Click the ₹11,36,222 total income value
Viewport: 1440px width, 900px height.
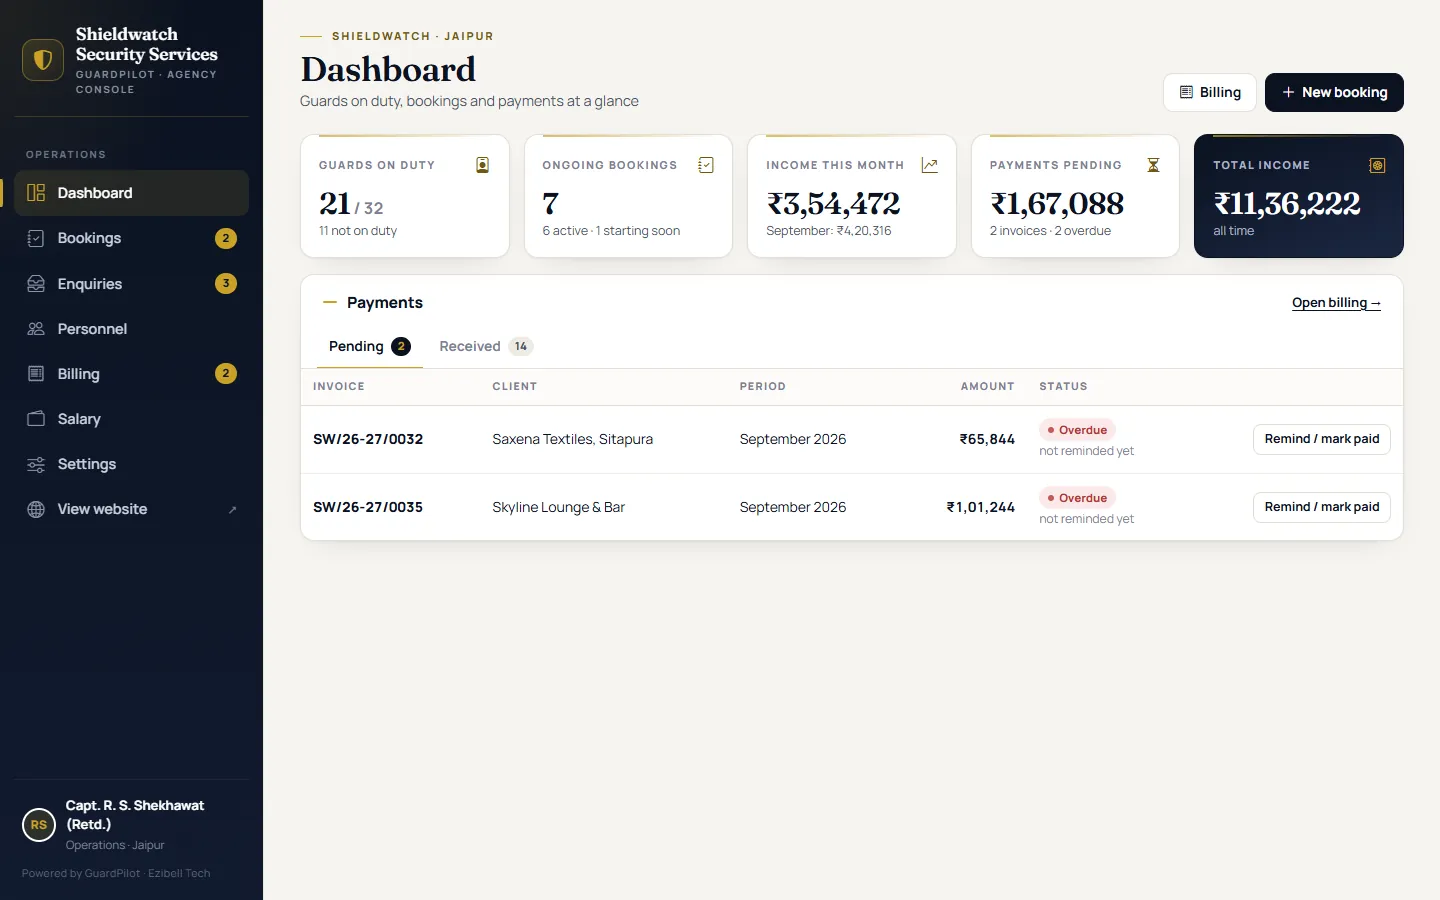1287,204
